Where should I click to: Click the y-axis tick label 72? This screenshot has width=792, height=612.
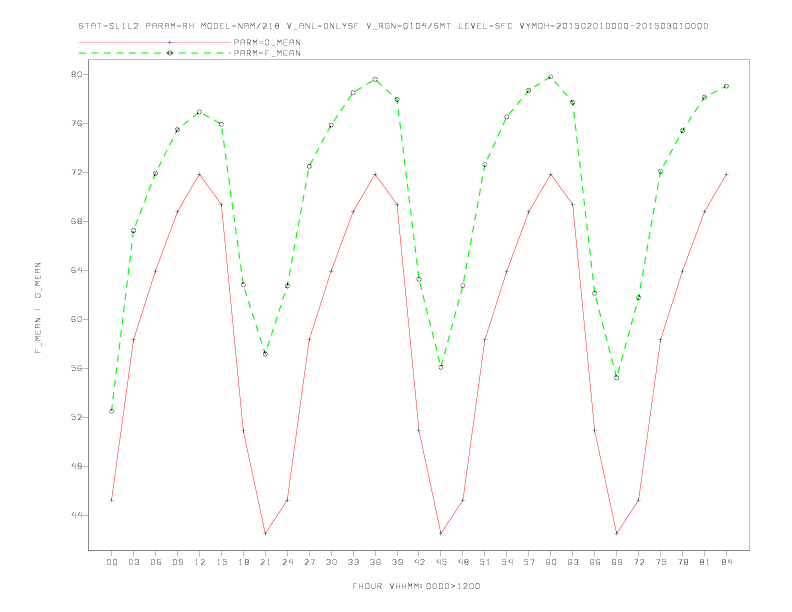(77, 172)
